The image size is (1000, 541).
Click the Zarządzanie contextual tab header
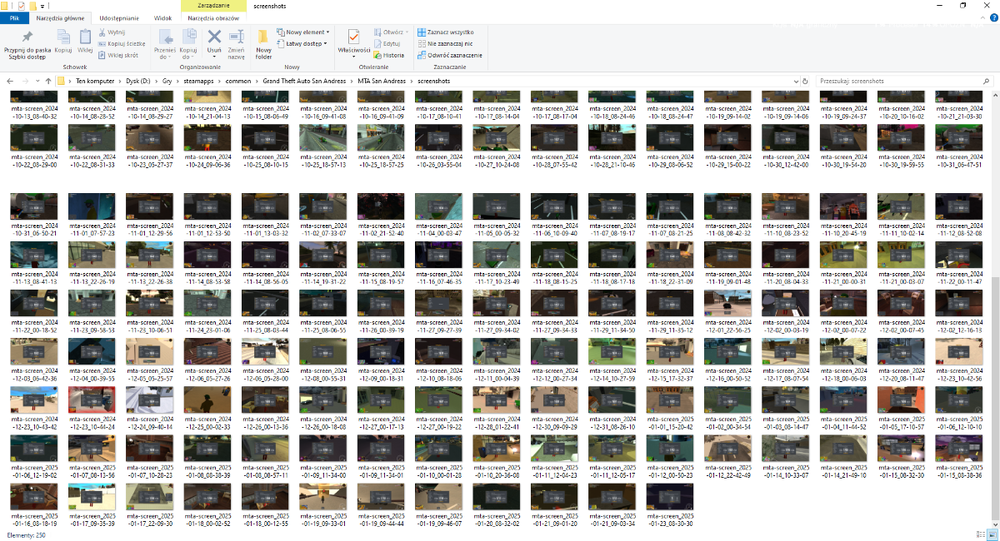click(x=213, y=6)
